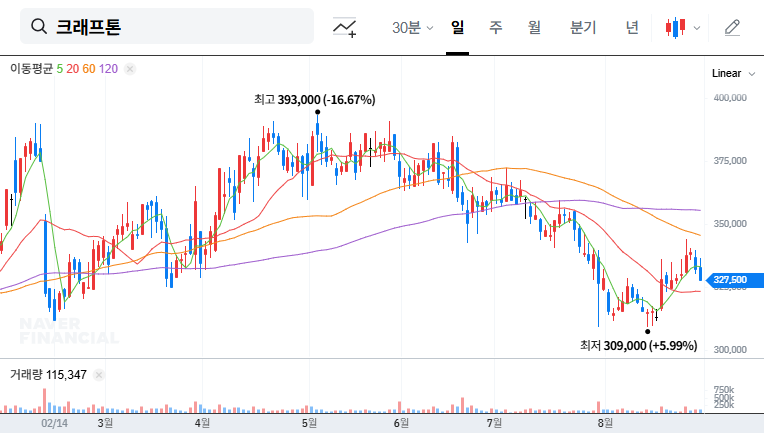Open the add indicator chart icon
Viewport: 764px width, 433px height.
tap(344, 27)
